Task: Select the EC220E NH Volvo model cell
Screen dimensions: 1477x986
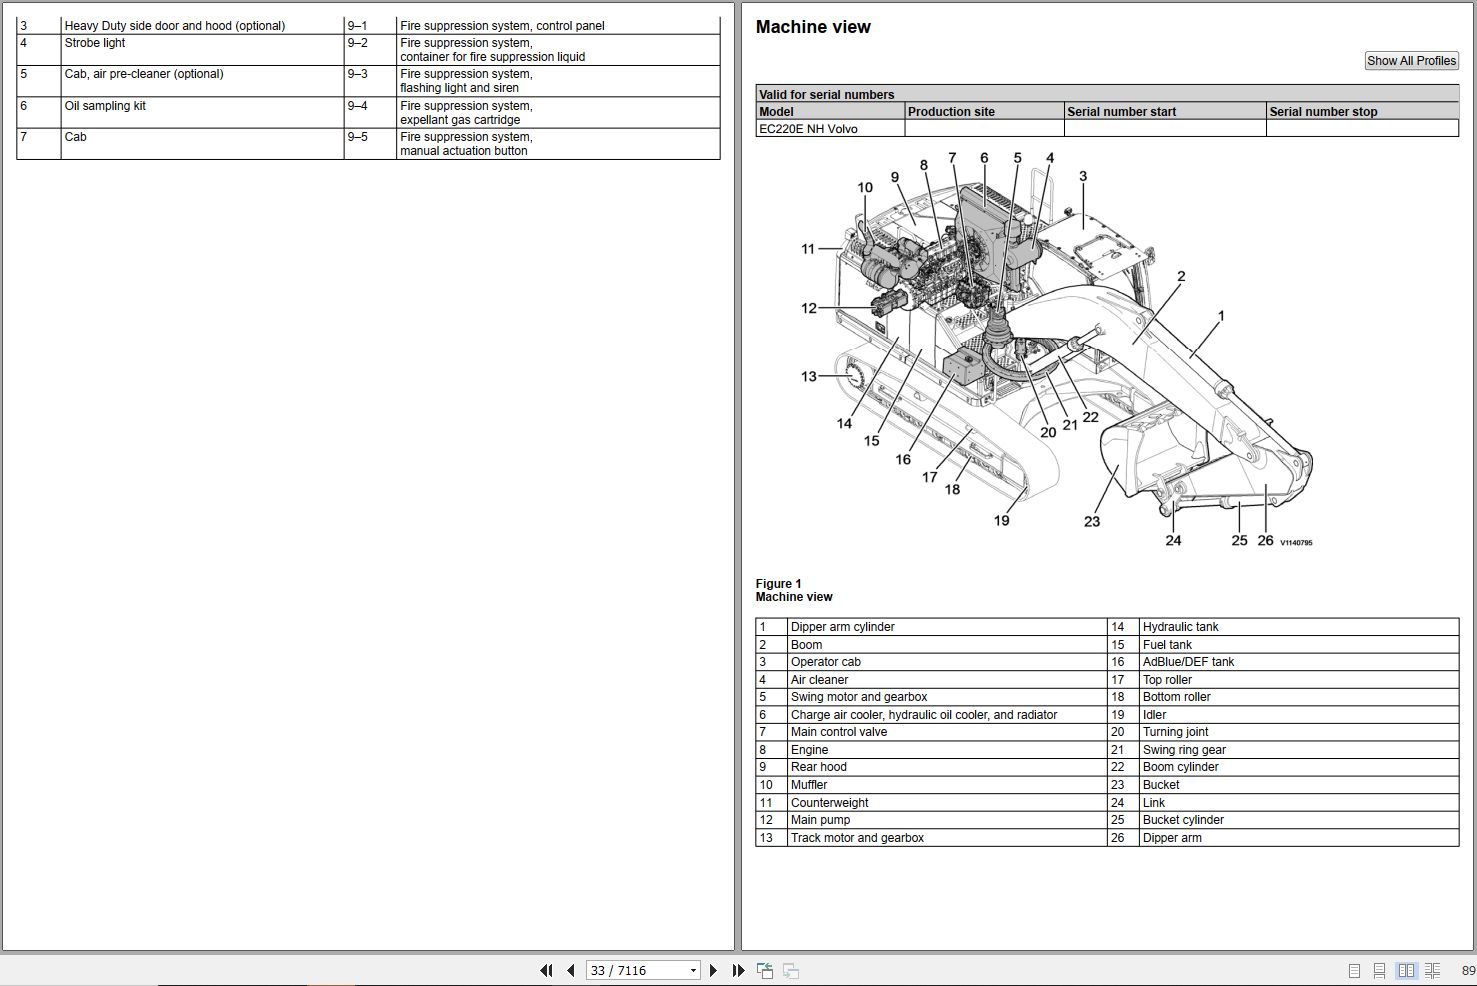Action: coord(808,129)
